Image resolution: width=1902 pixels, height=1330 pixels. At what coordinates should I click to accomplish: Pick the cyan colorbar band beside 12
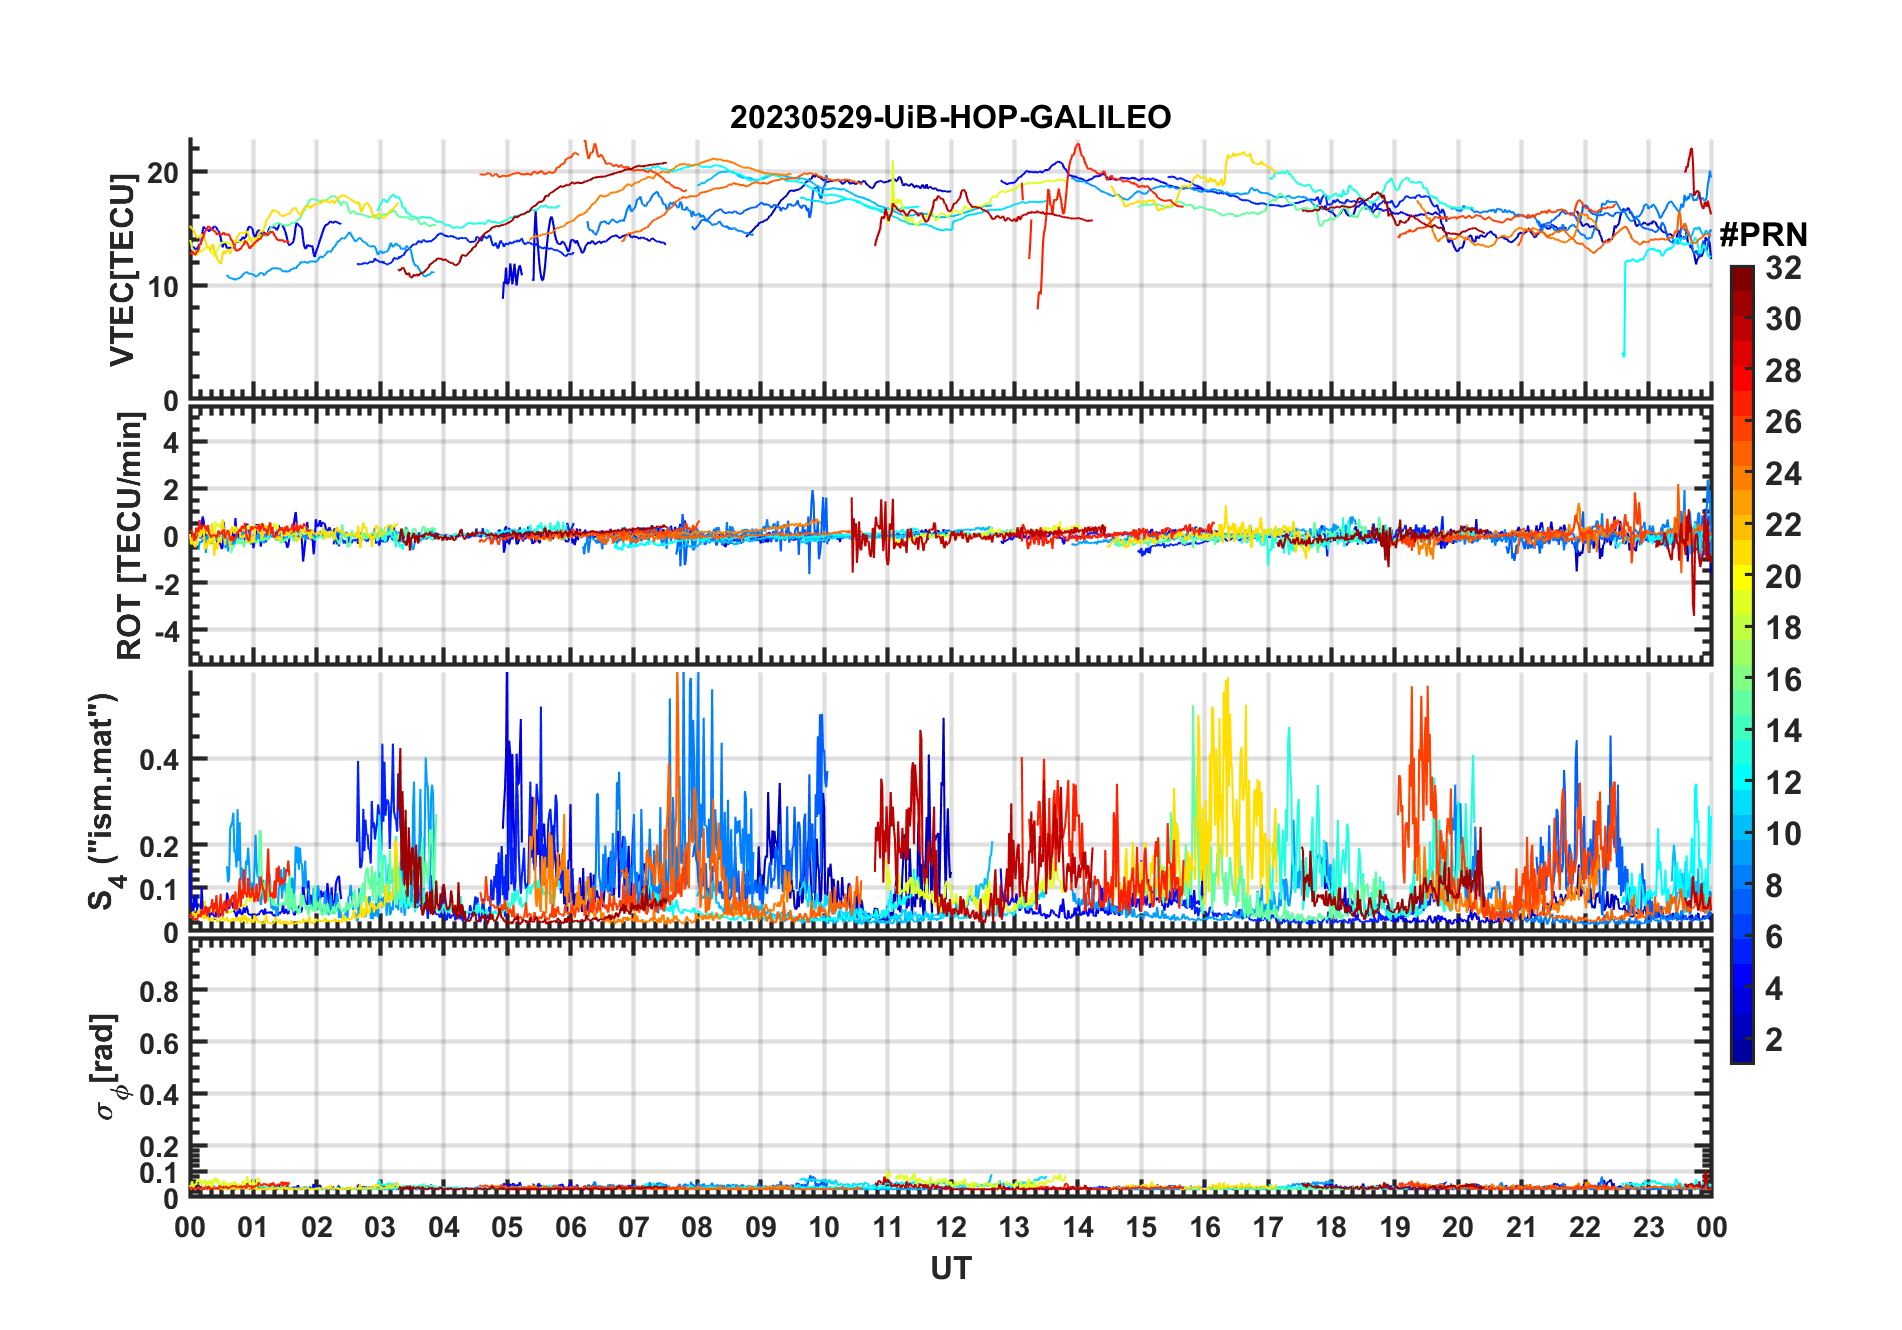[x=1742, y=783]
